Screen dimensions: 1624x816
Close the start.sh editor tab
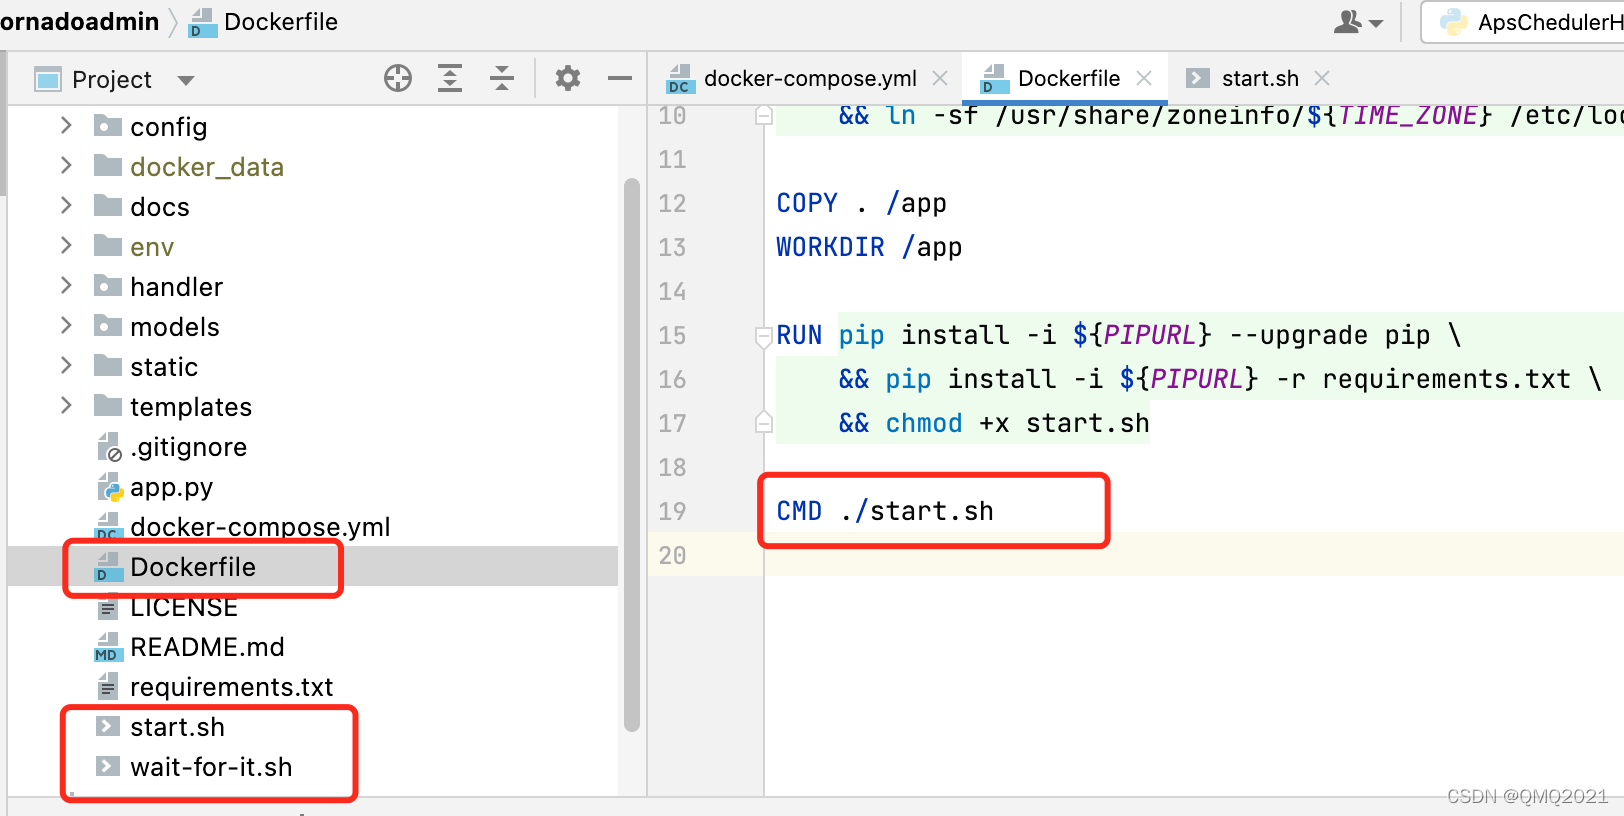pos(1322,78)
